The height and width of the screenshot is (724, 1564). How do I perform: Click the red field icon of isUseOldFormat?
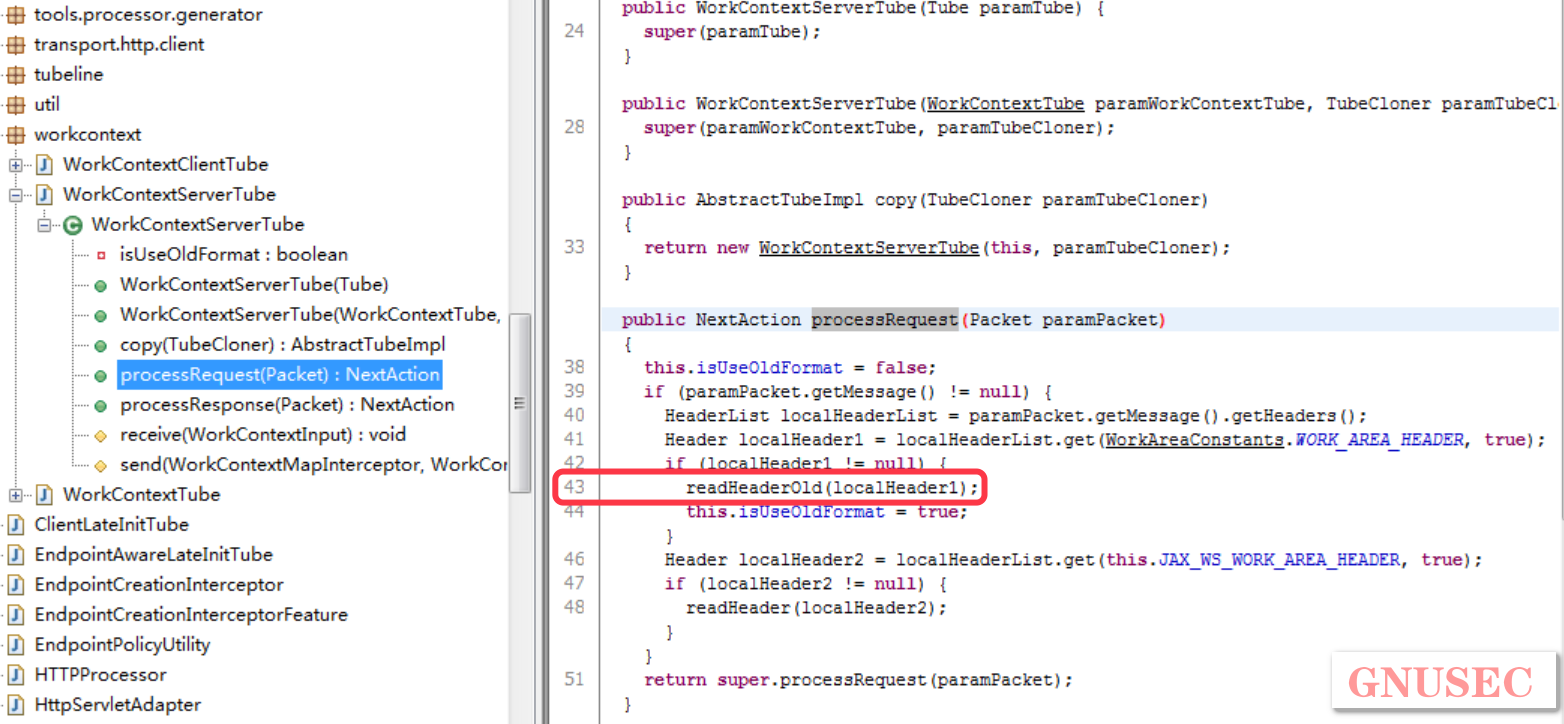coord(100,255)
